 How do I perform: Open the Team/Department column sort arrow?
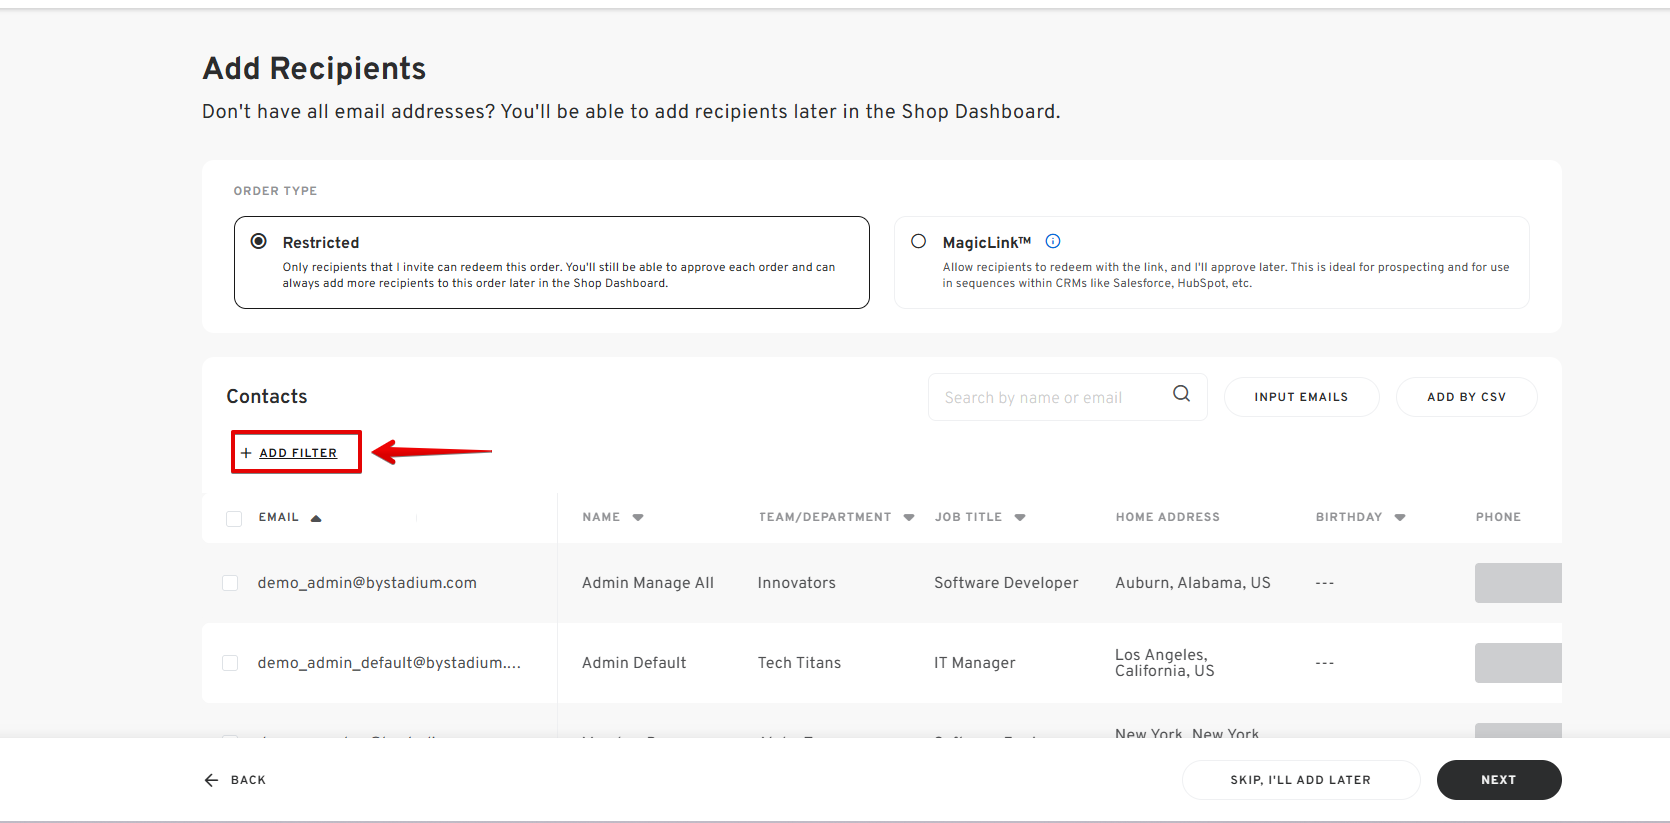909,518
